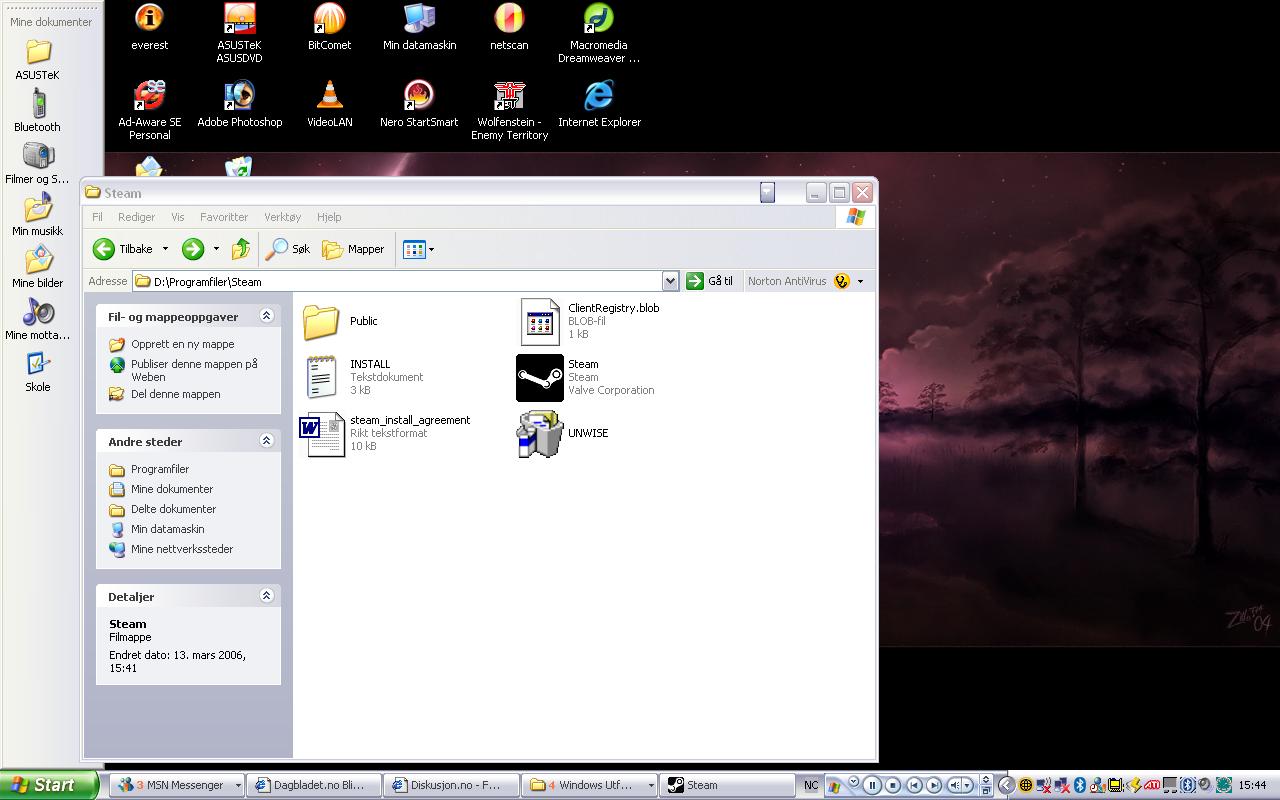Click the Bluetooth system tray icon
Viewport: 1280px width, 800px height.
pyautogui.click(x=1079, y=785)
